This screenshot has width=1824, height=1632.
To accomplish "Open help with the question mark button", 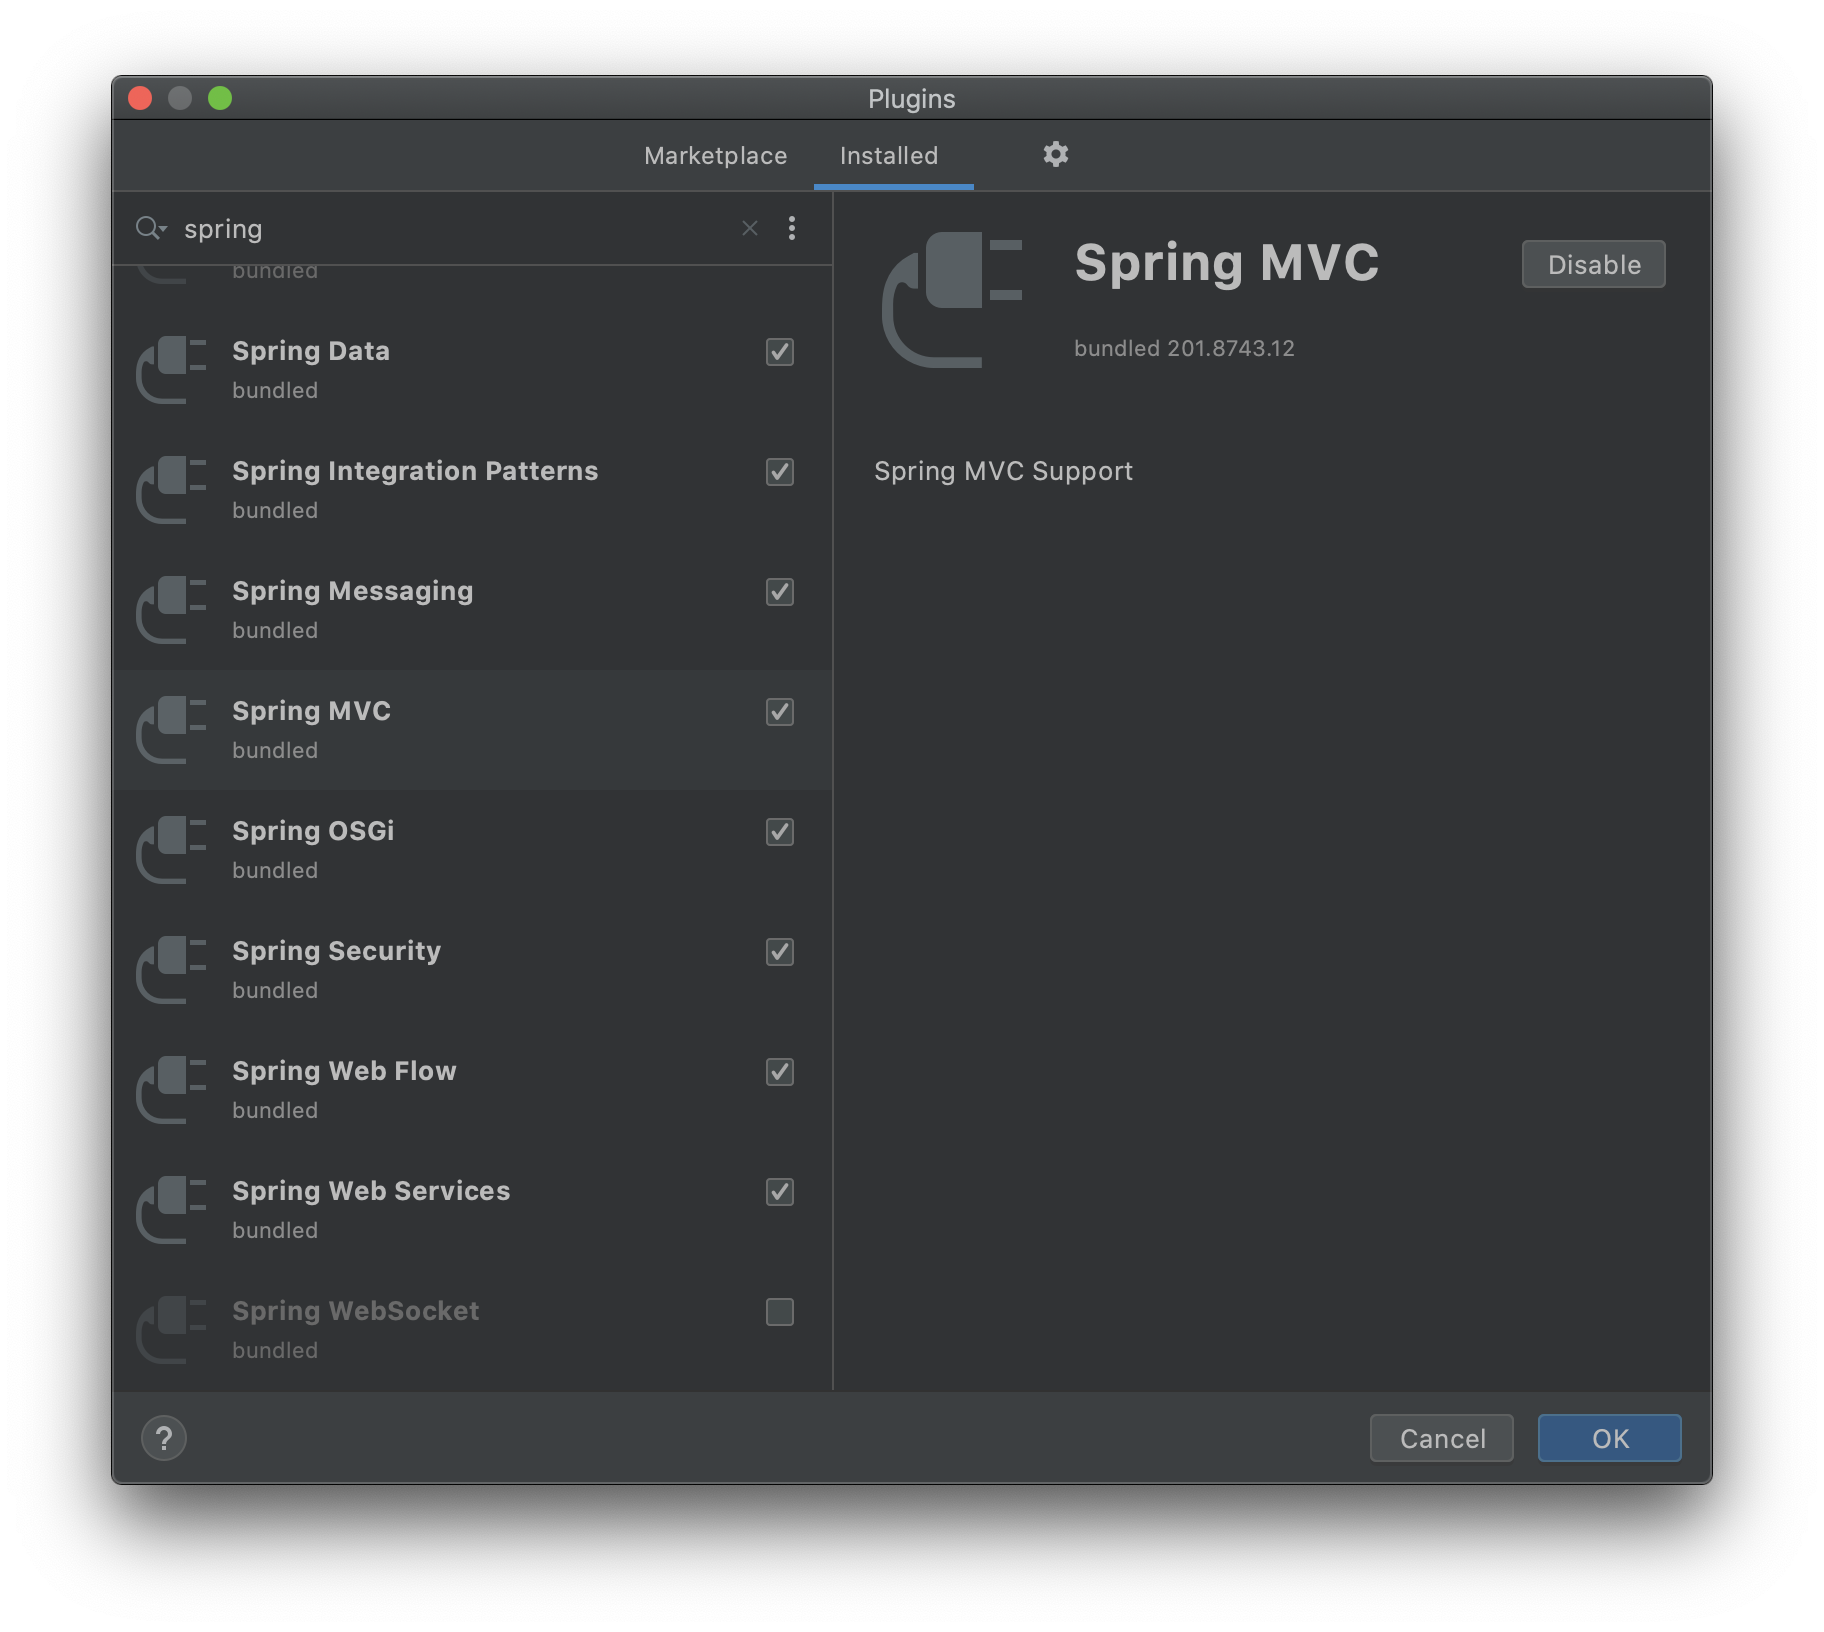I will [x=164, y=1438].
